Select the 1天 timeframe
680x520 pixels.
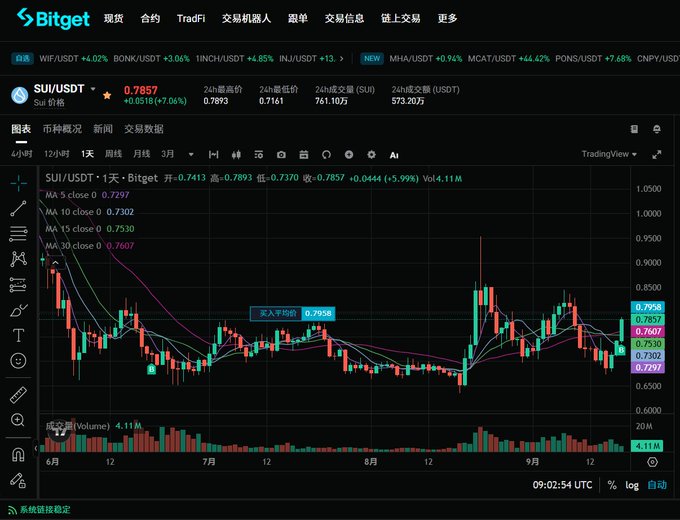click(87, 154)
